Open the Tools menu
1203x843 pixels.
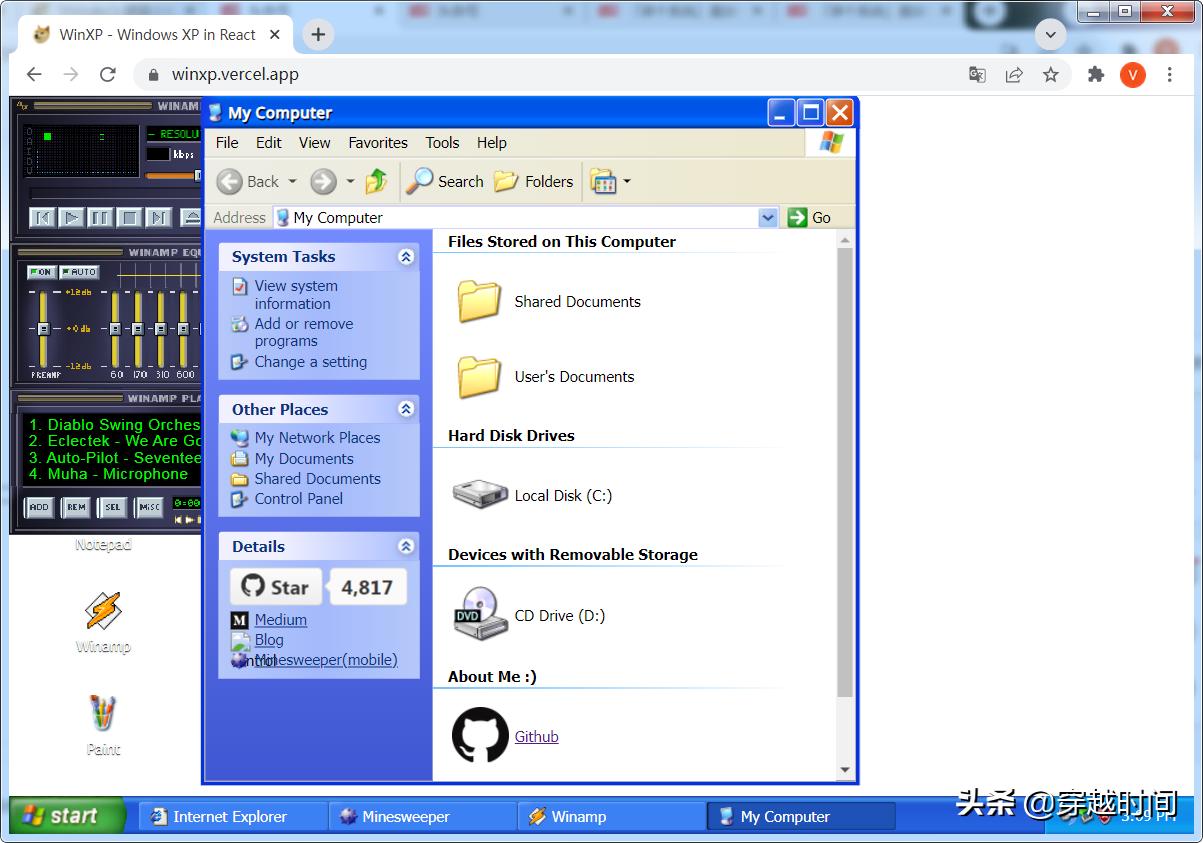point(442,143)
